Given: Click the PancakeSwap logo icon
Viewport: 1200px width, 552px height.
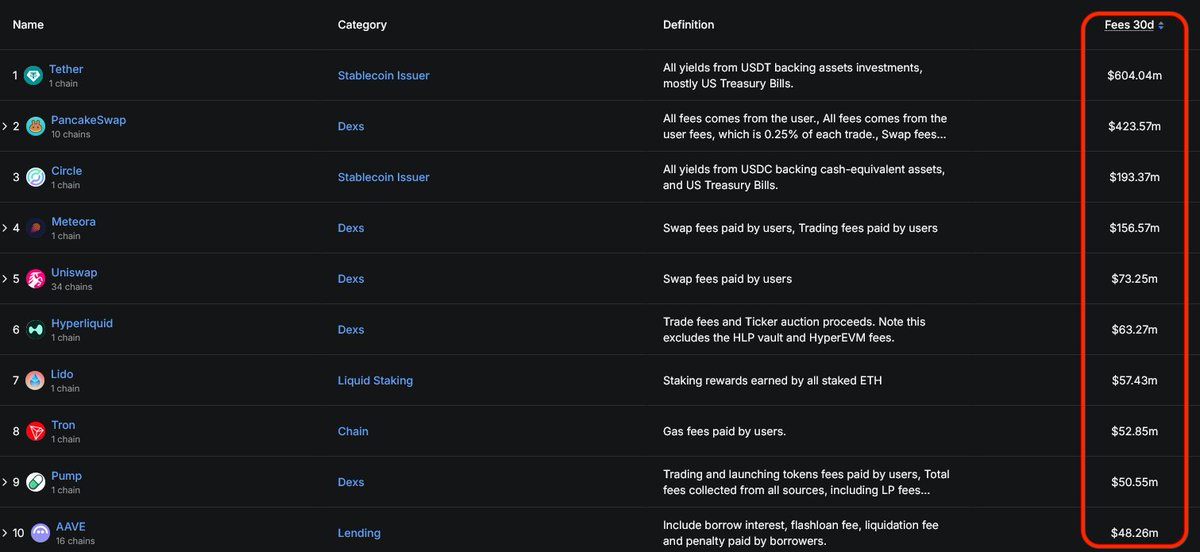Looking at the screenshot, I should click(35, 126).
